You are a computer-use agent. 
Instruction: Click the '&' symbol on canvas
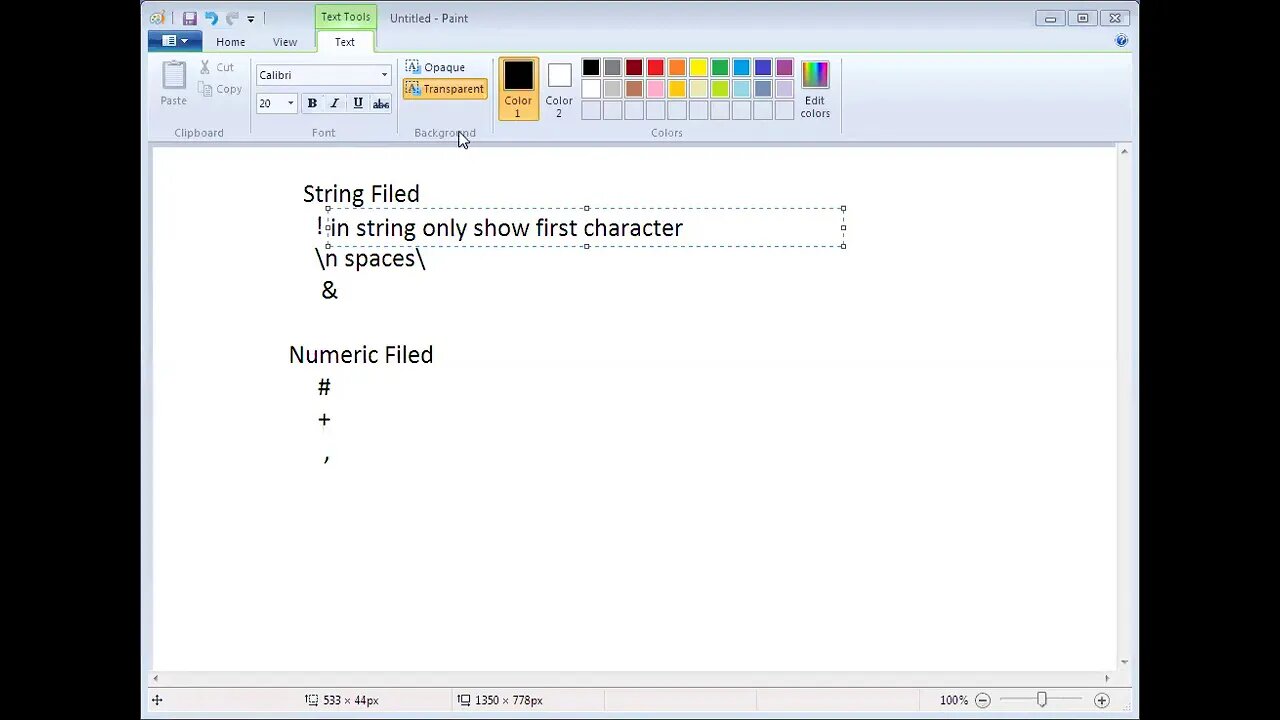pyautogui.click(x=329, y=290)
